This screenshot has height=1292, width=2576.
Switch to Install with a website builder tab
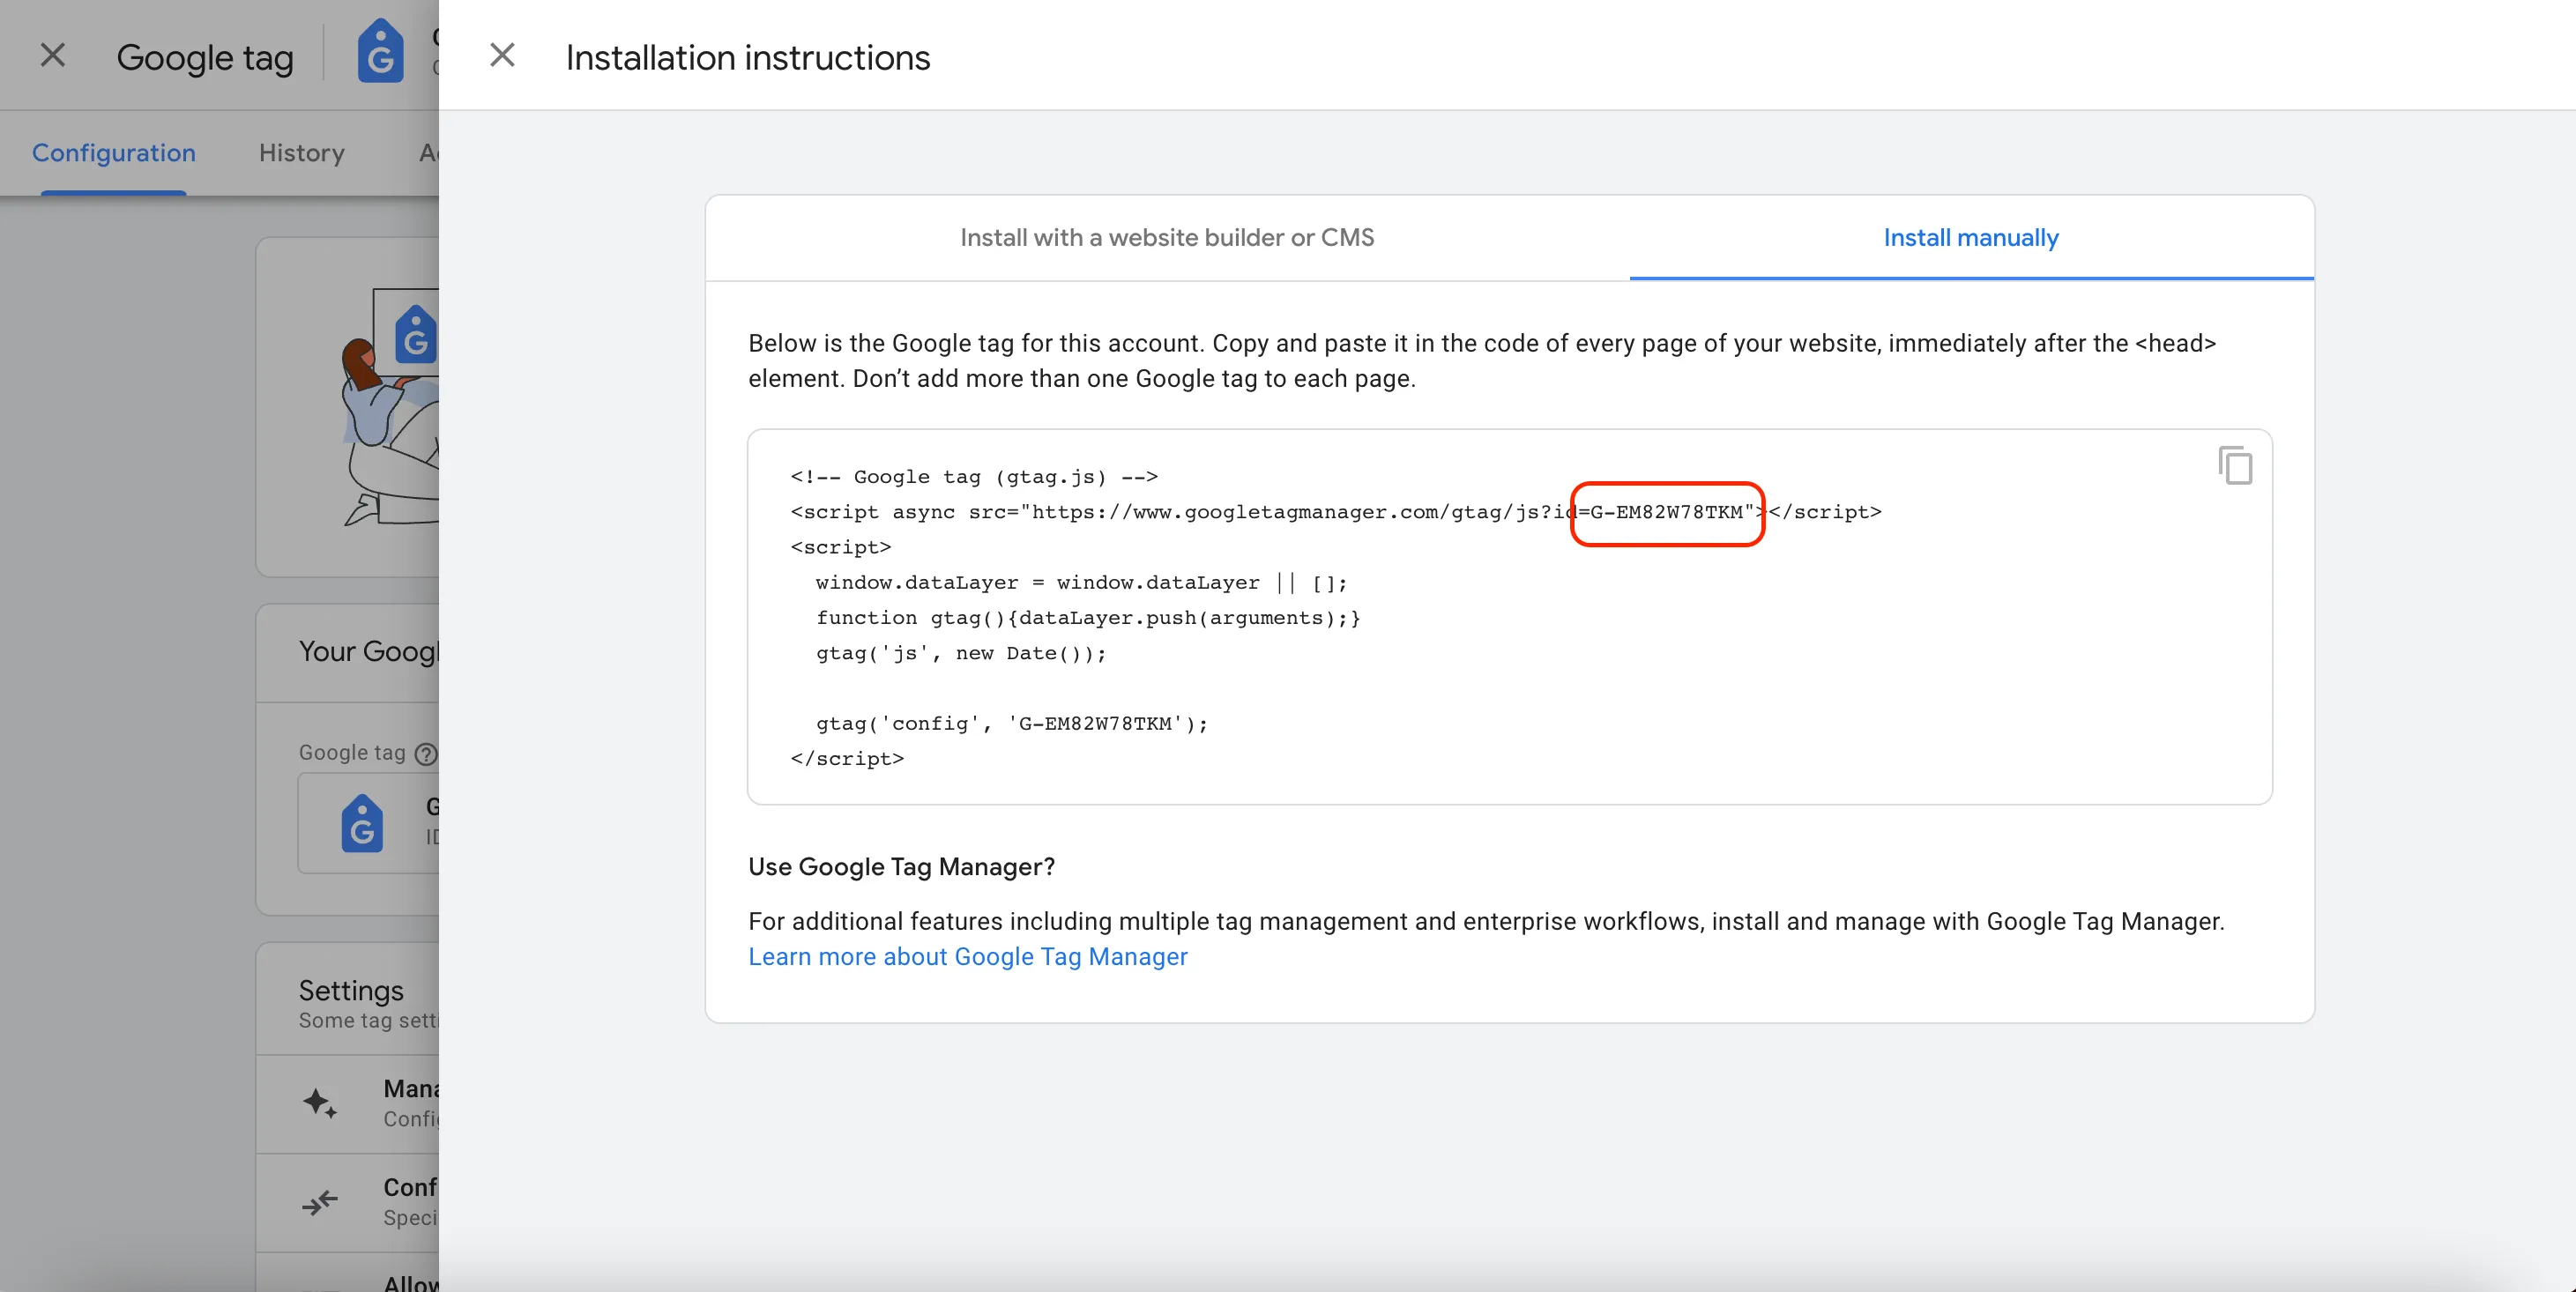click(x=1167, y=238)
